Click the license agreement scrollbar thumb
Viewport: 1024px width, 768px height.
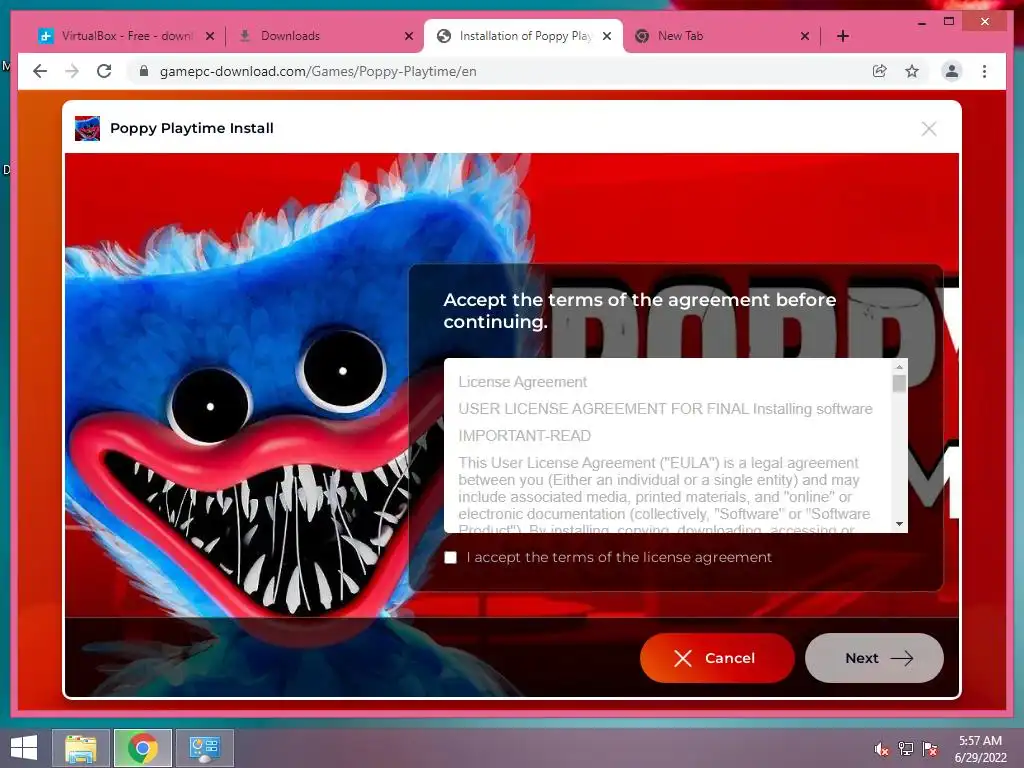coord(899,383)
